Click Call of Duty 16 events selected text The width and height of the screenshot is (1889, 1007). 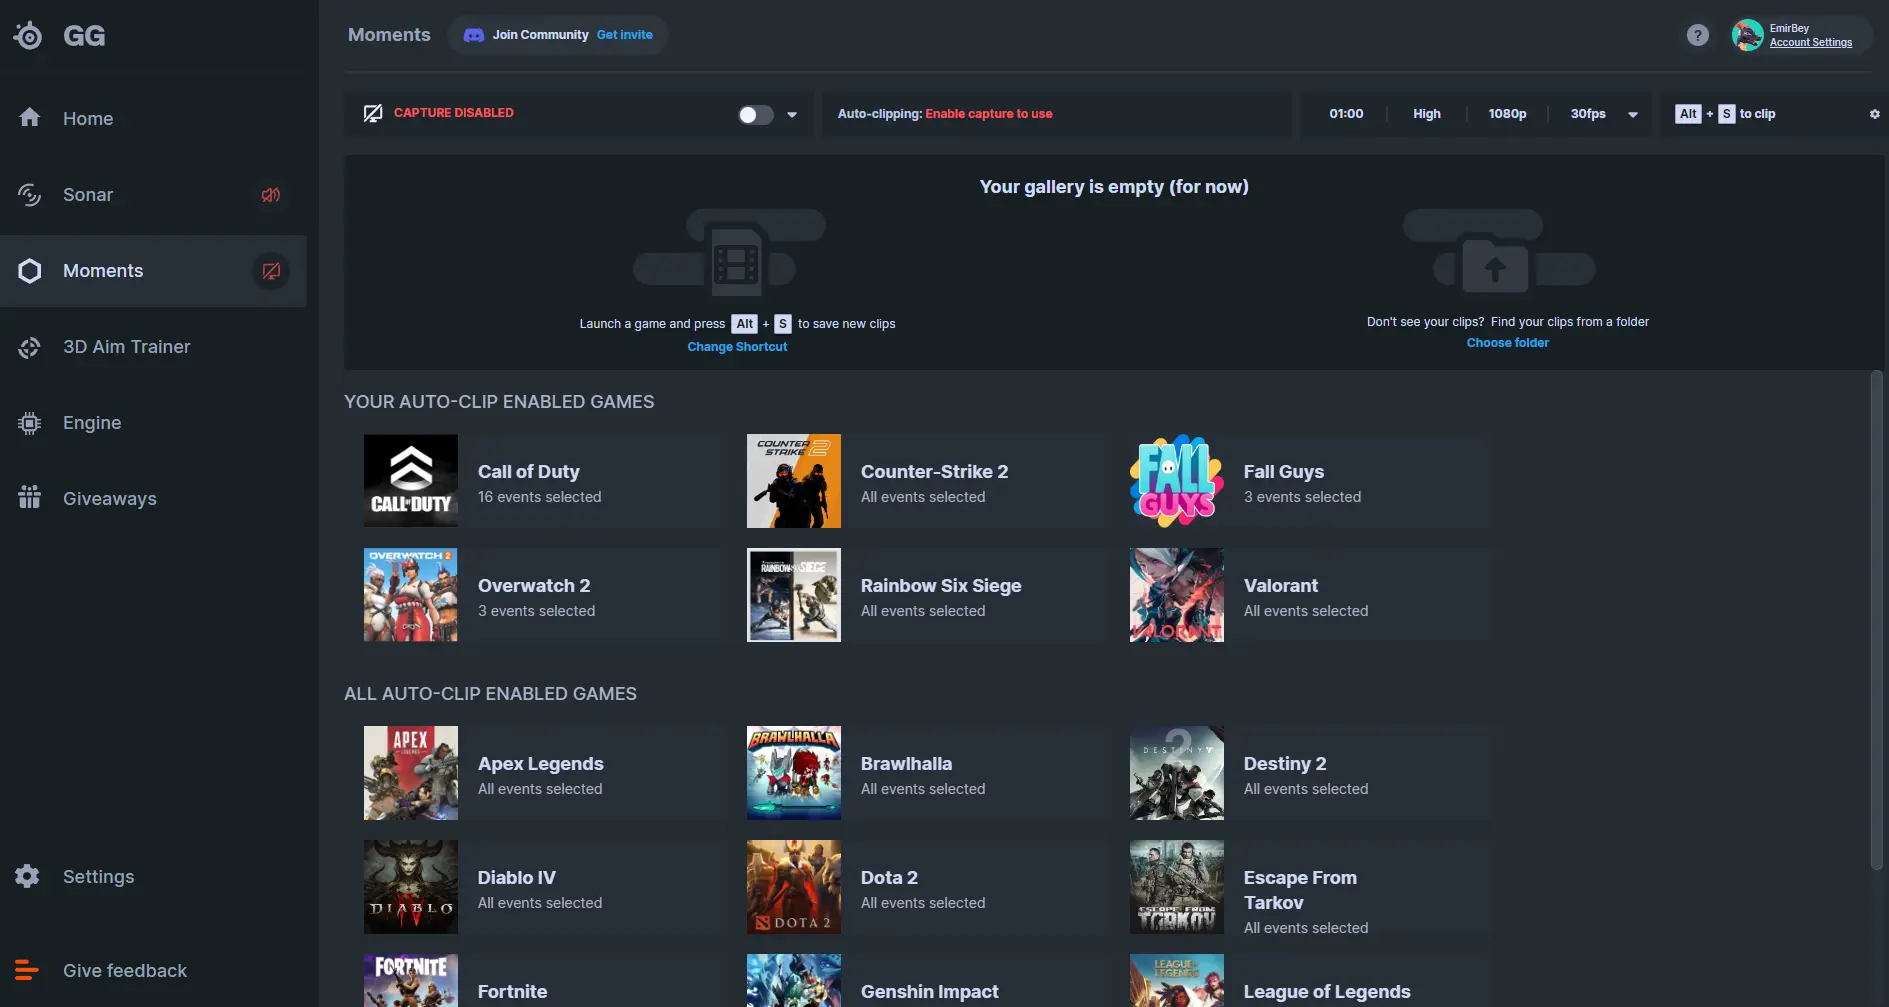[539, 497]
